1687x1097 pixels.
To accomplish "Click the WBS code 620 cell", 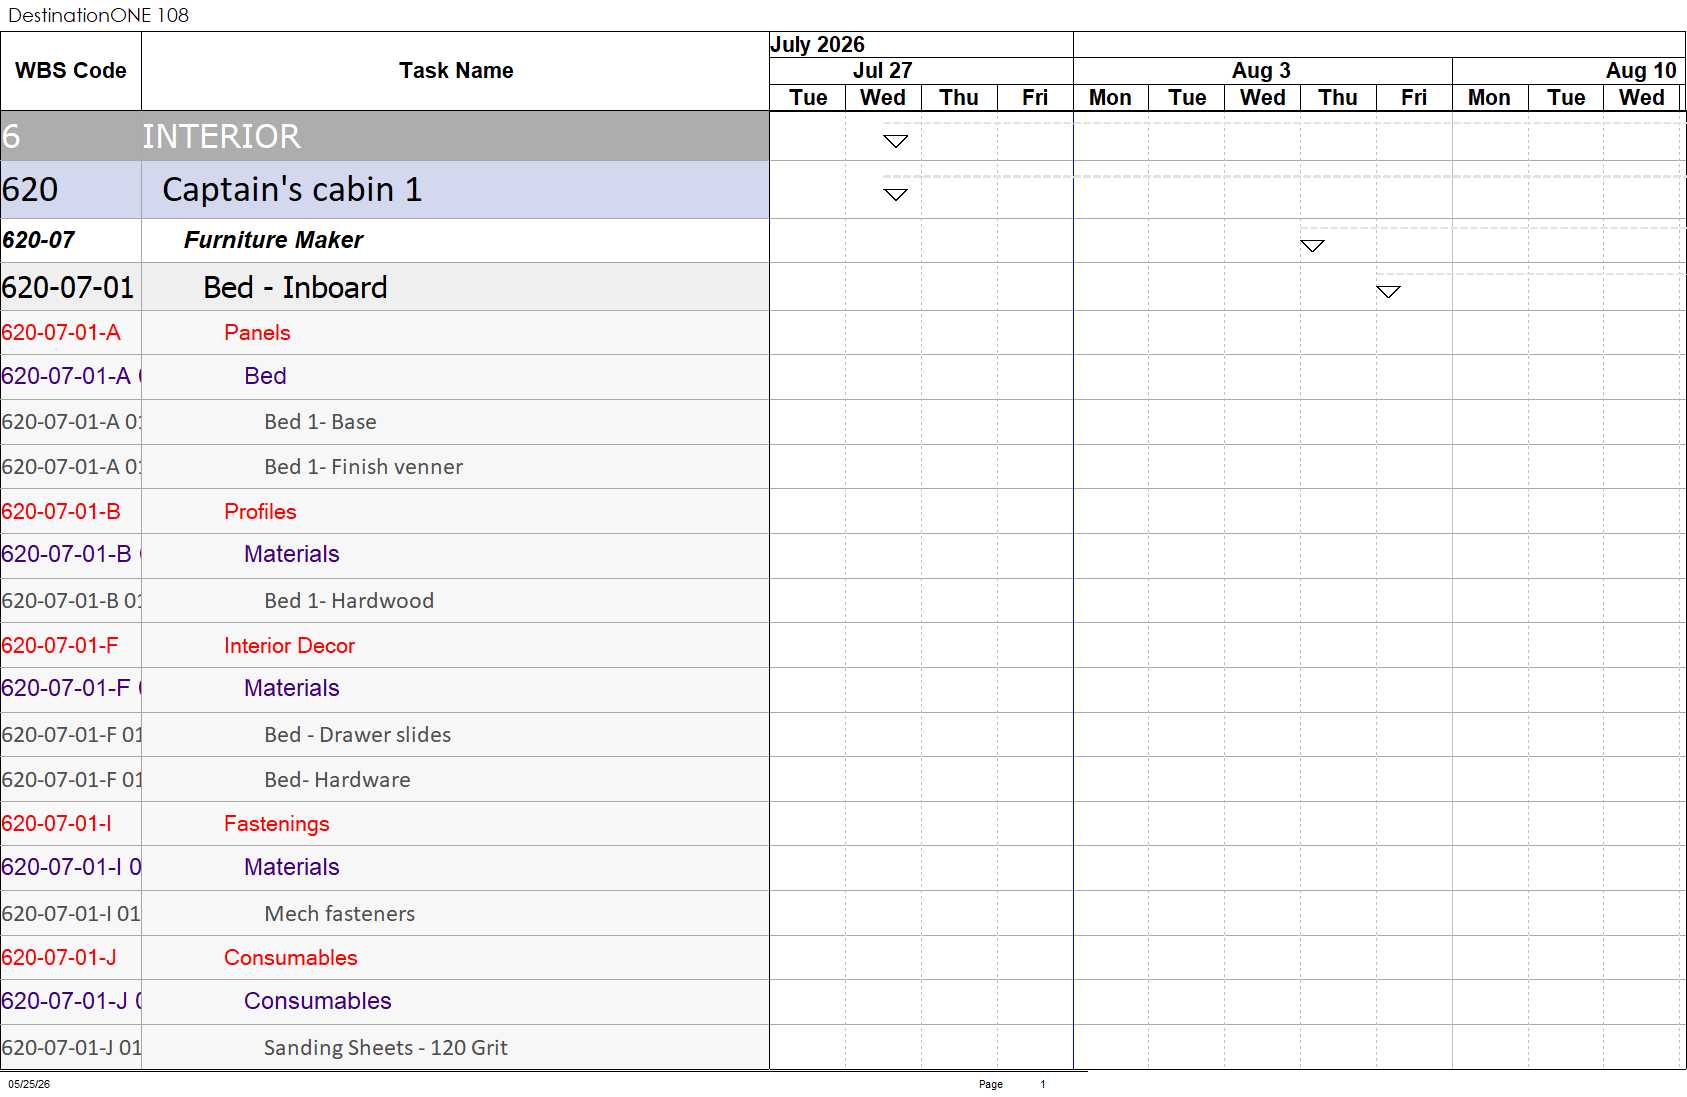I will click(x=71, y=190).
